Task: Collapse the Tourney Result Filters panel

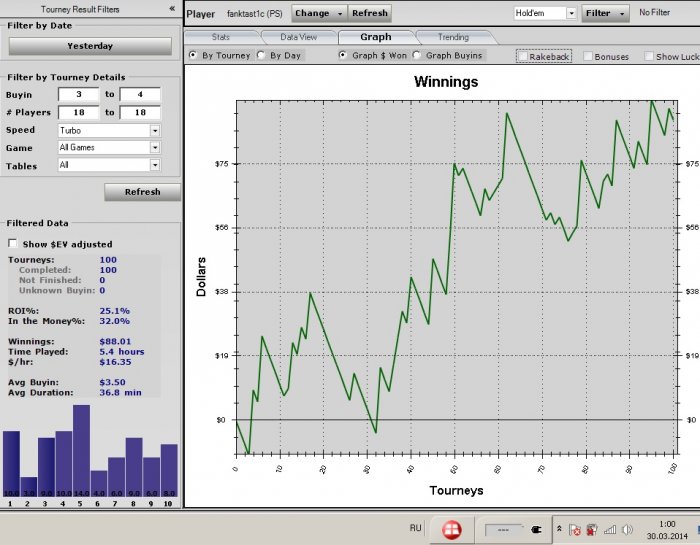Action: pyautogui.click(x=172, y=8)
